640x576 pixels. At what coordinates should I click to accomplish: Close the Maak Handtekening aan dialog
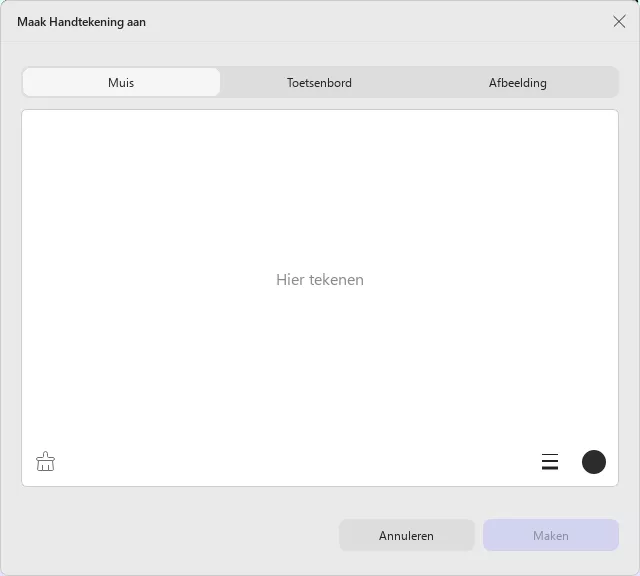click(619, 22)
